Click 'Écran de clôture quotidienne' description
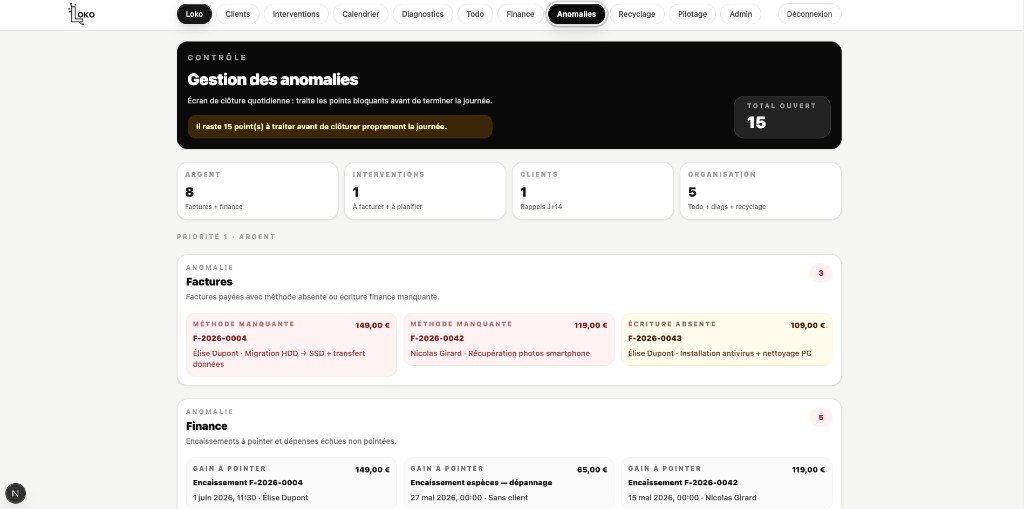 click(x=340, y=101)
